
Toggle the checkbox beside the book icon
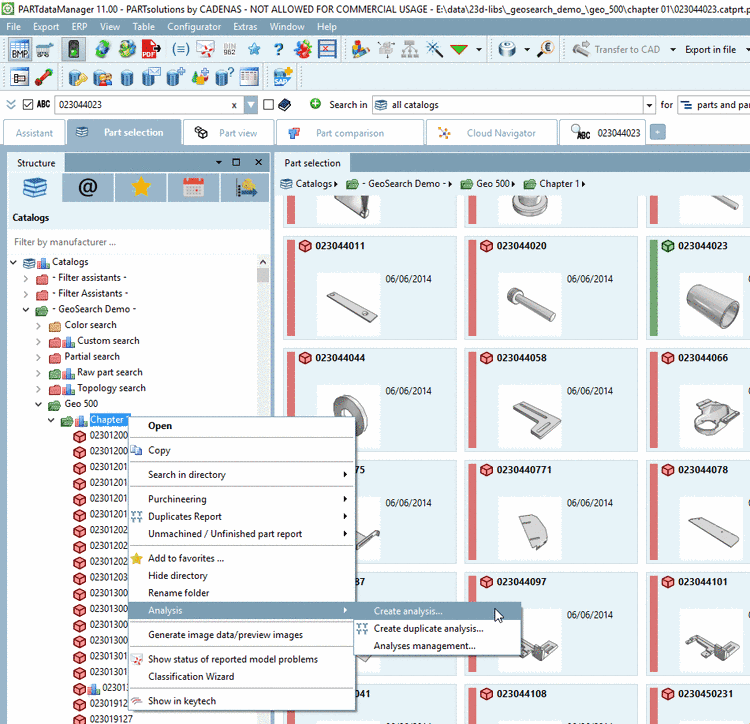pyautogui.click(x=269, y=105)
